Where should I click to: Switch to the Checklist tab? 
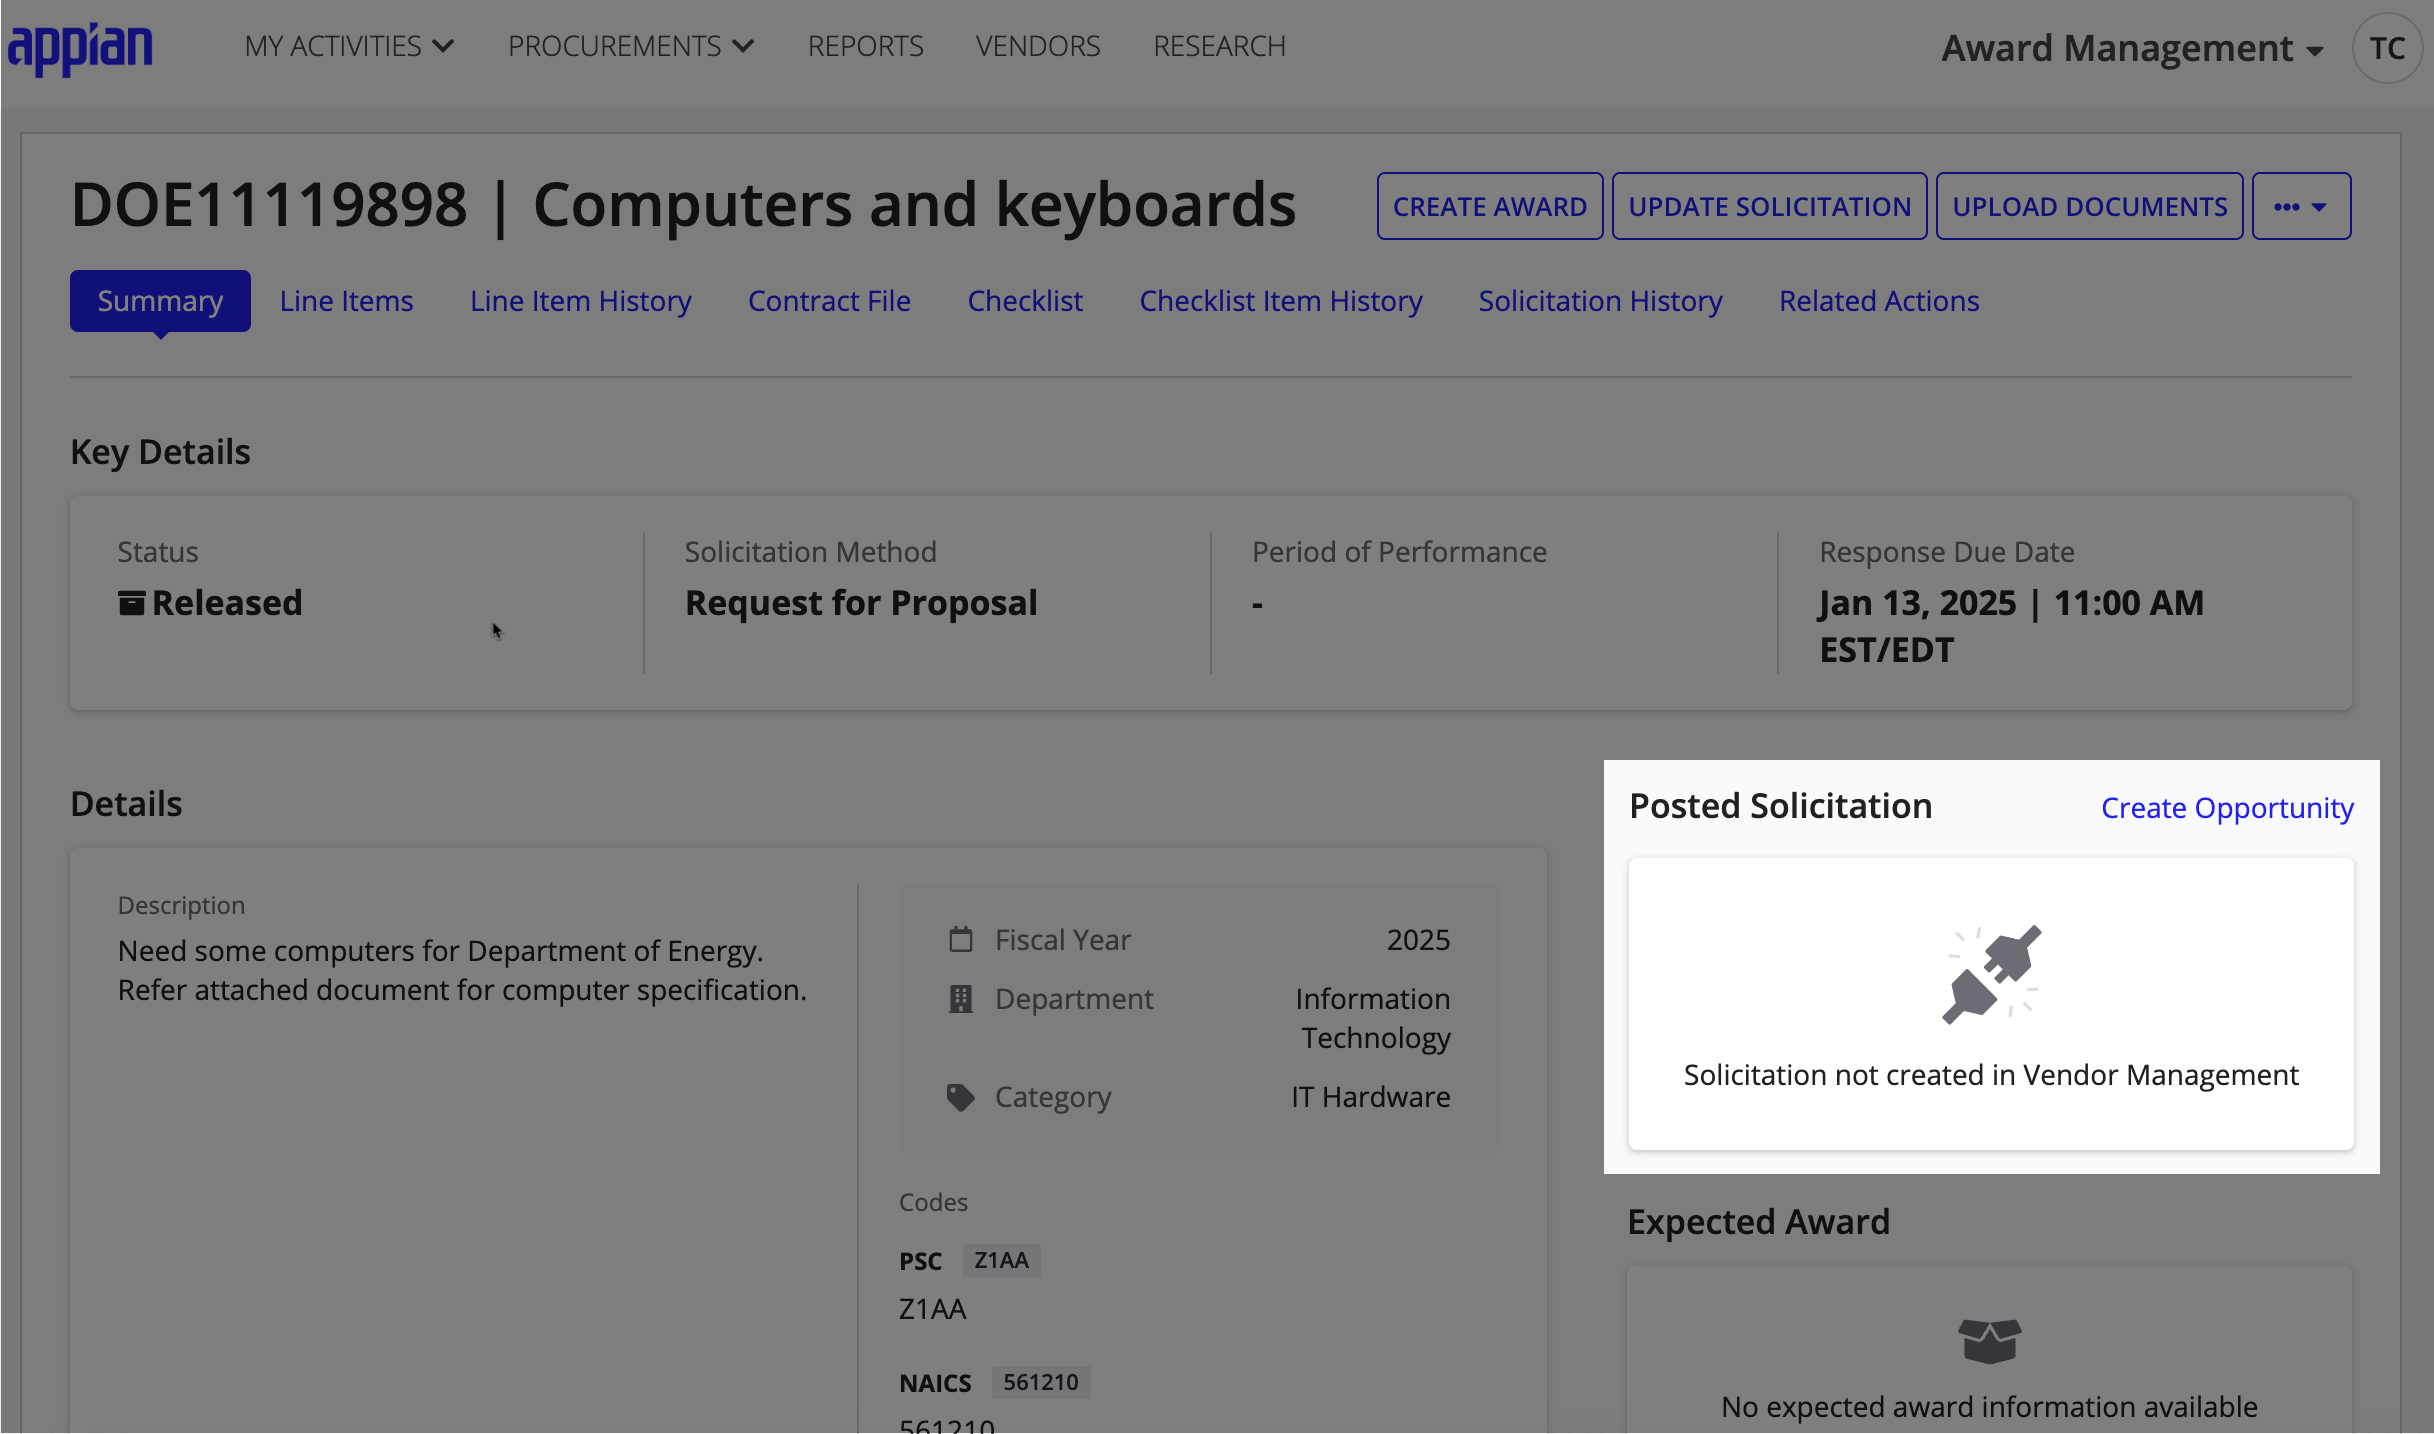point(1024,300)
